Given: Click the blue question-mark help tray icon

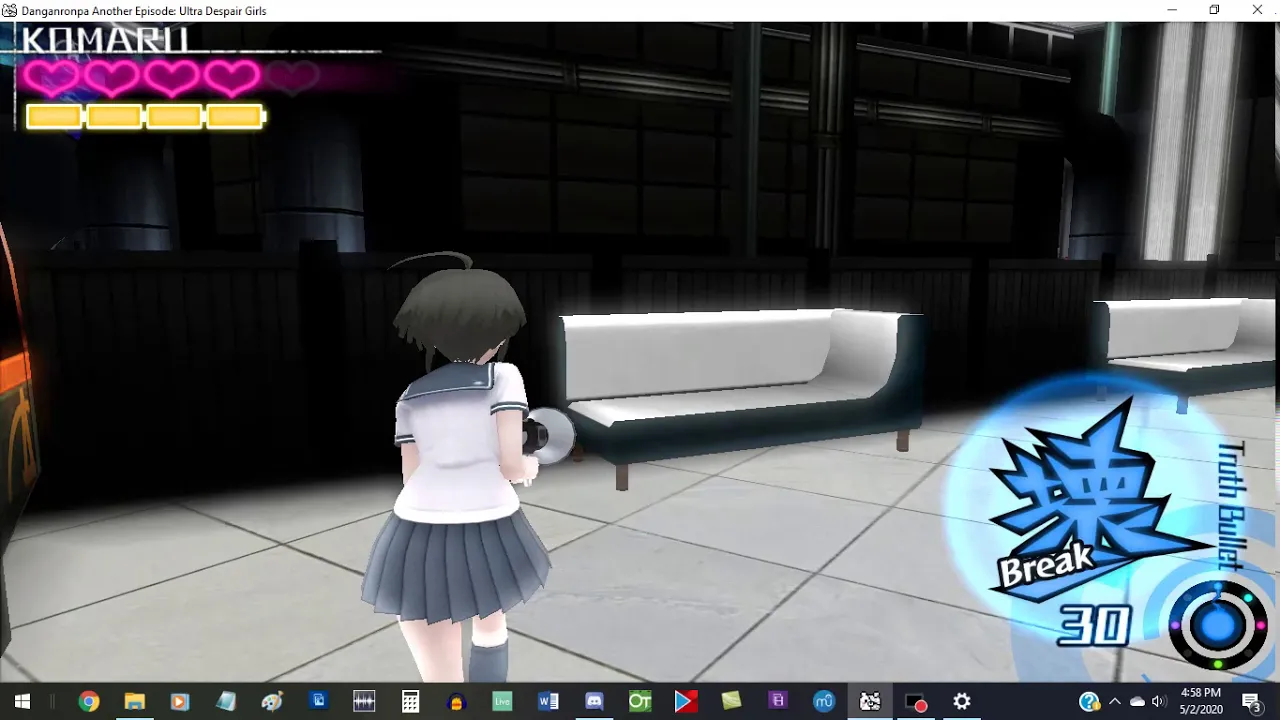Looking at the screenshot, I should [1090, 702].
